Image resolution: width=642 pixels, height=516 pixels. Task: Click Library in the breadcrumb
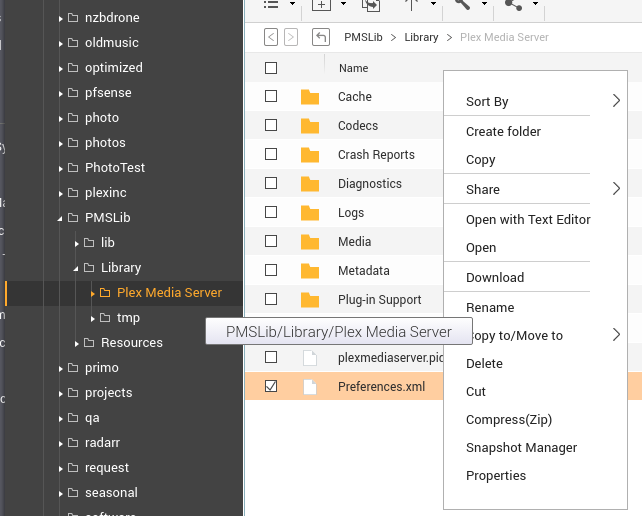(x=421, y=37)
